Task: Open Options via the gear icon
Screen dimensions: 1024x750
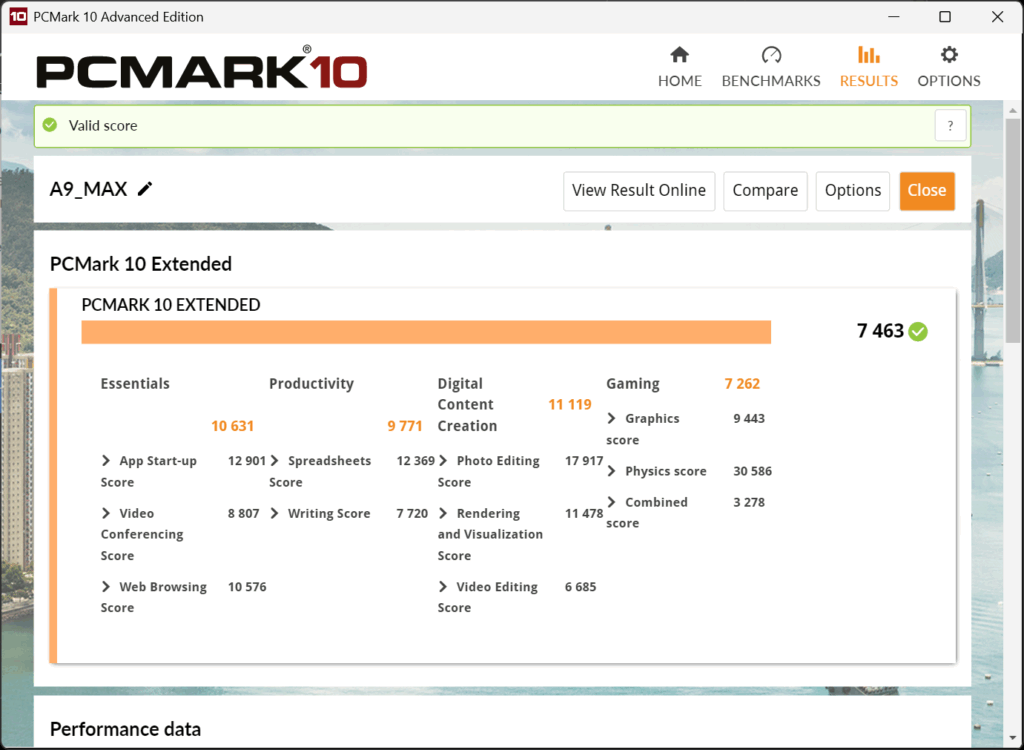Action: pos(949,55)
